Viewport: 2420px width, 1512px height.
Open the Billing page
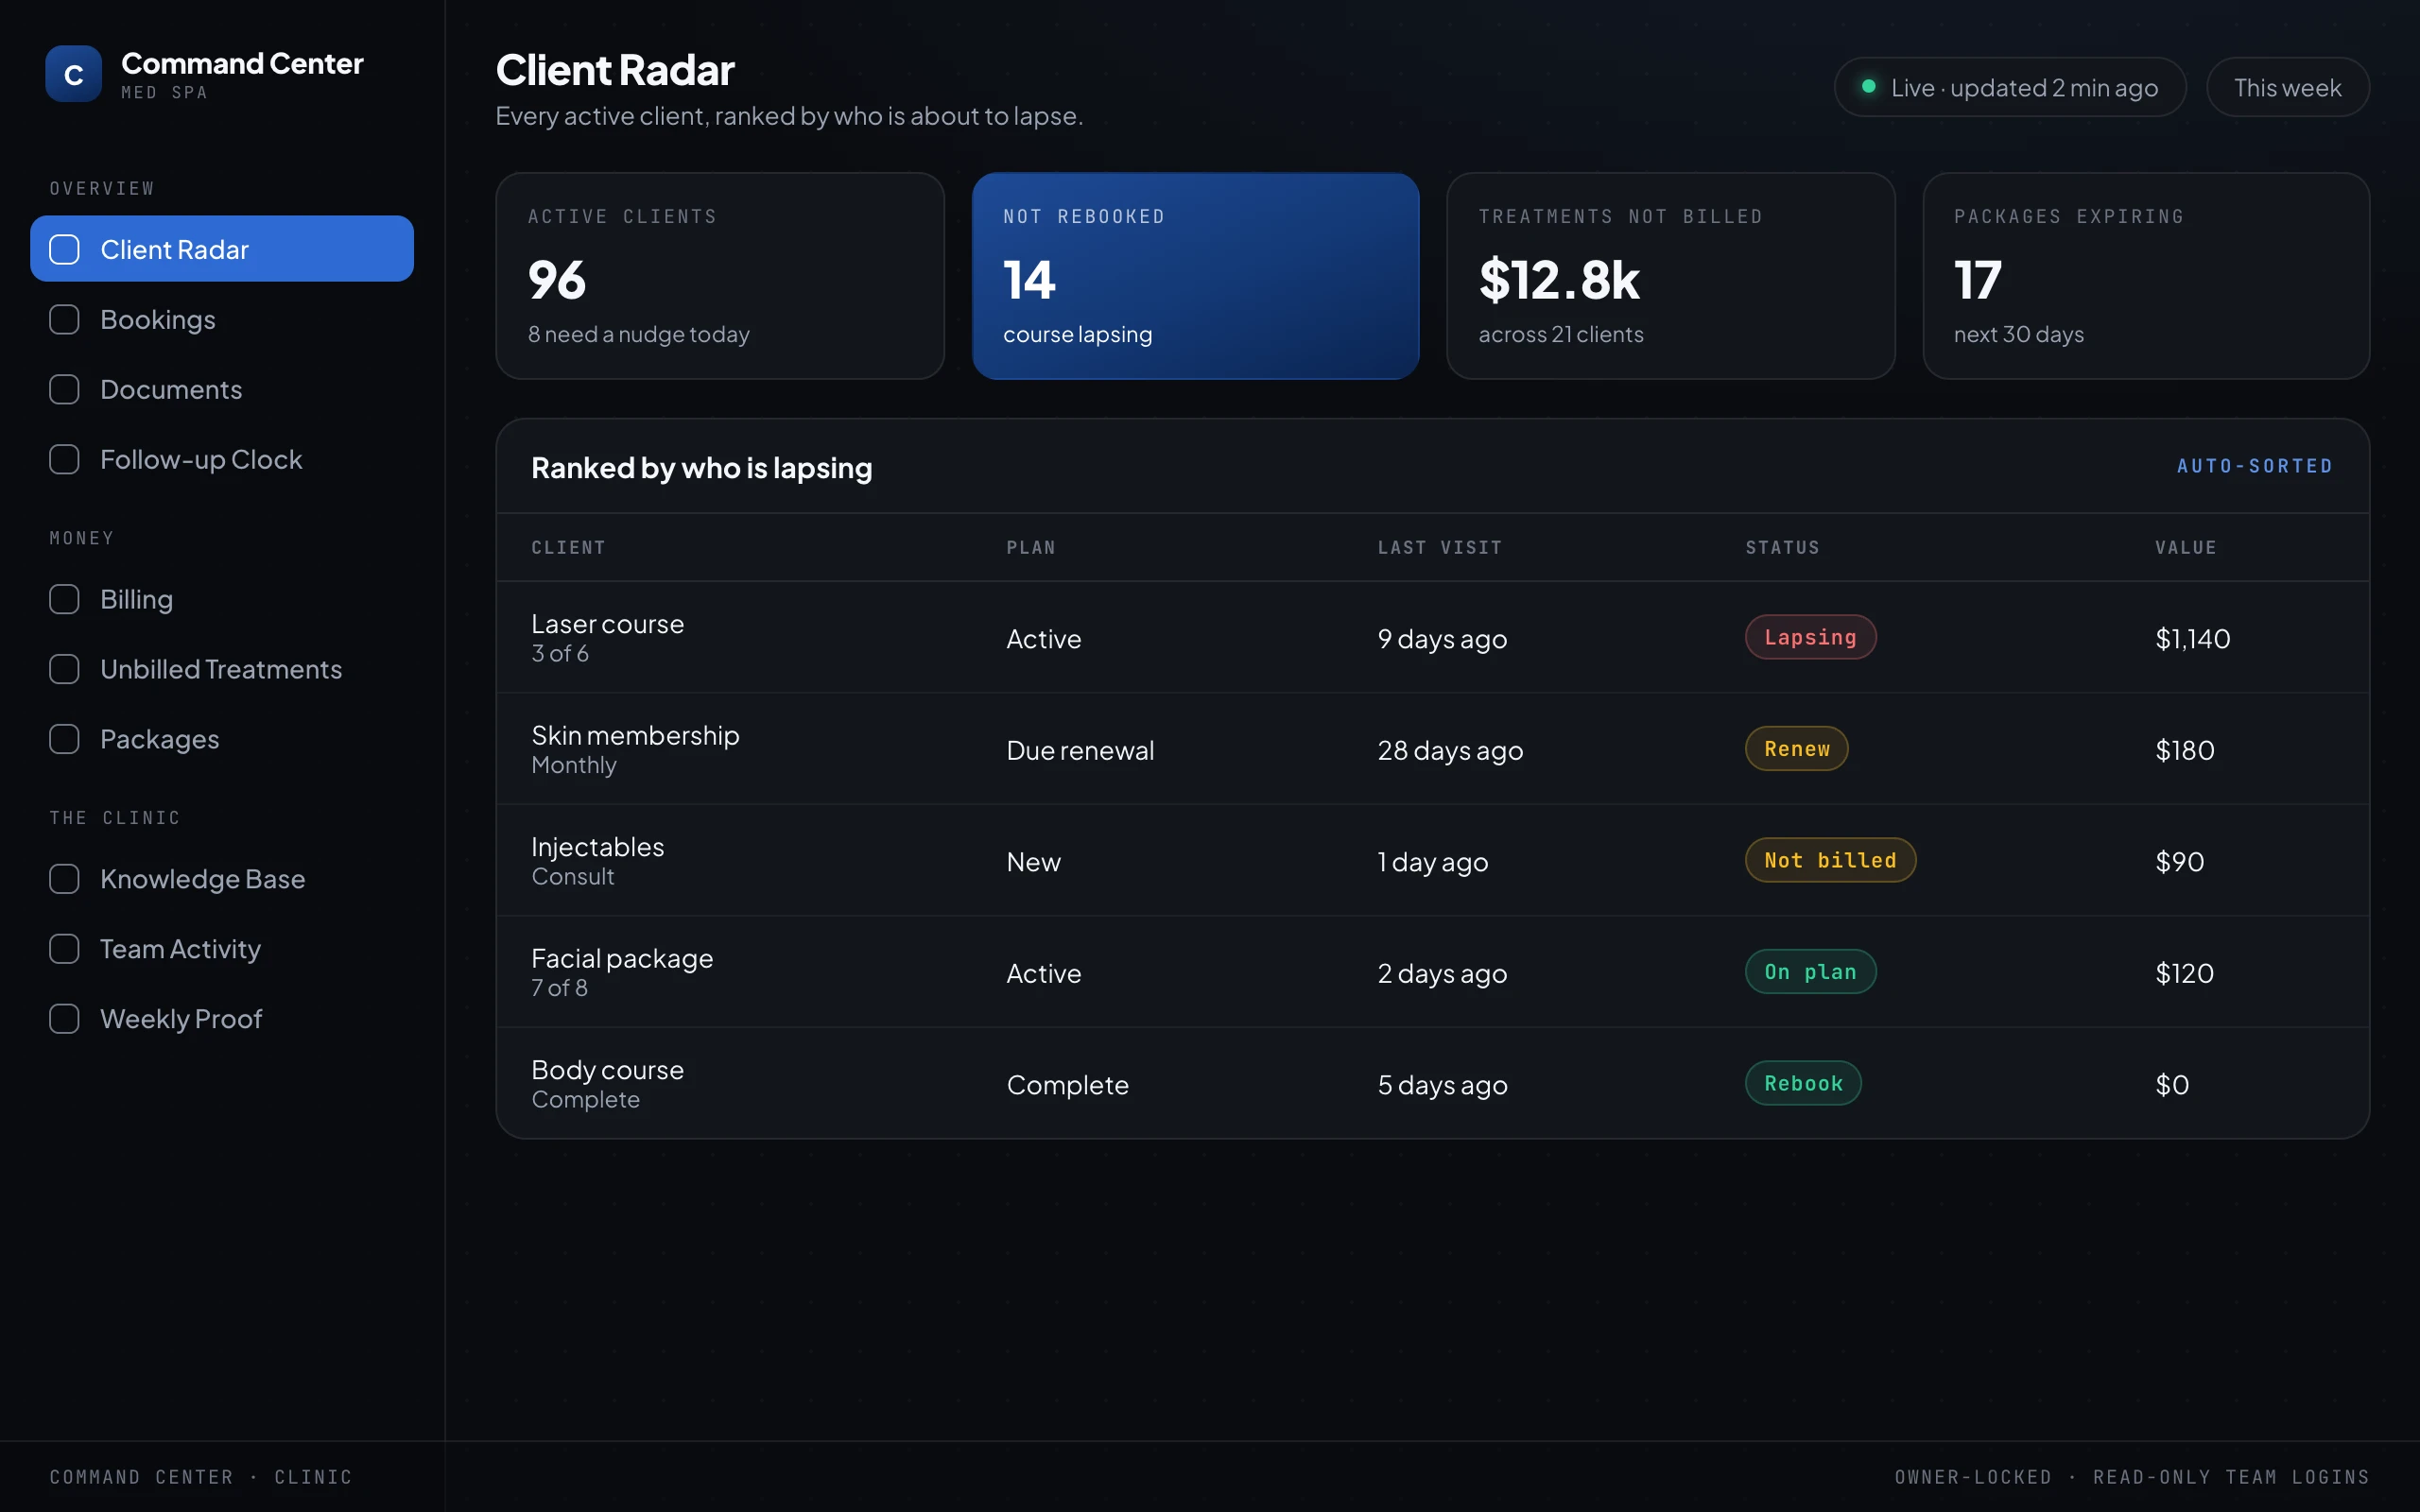[222, 599]
